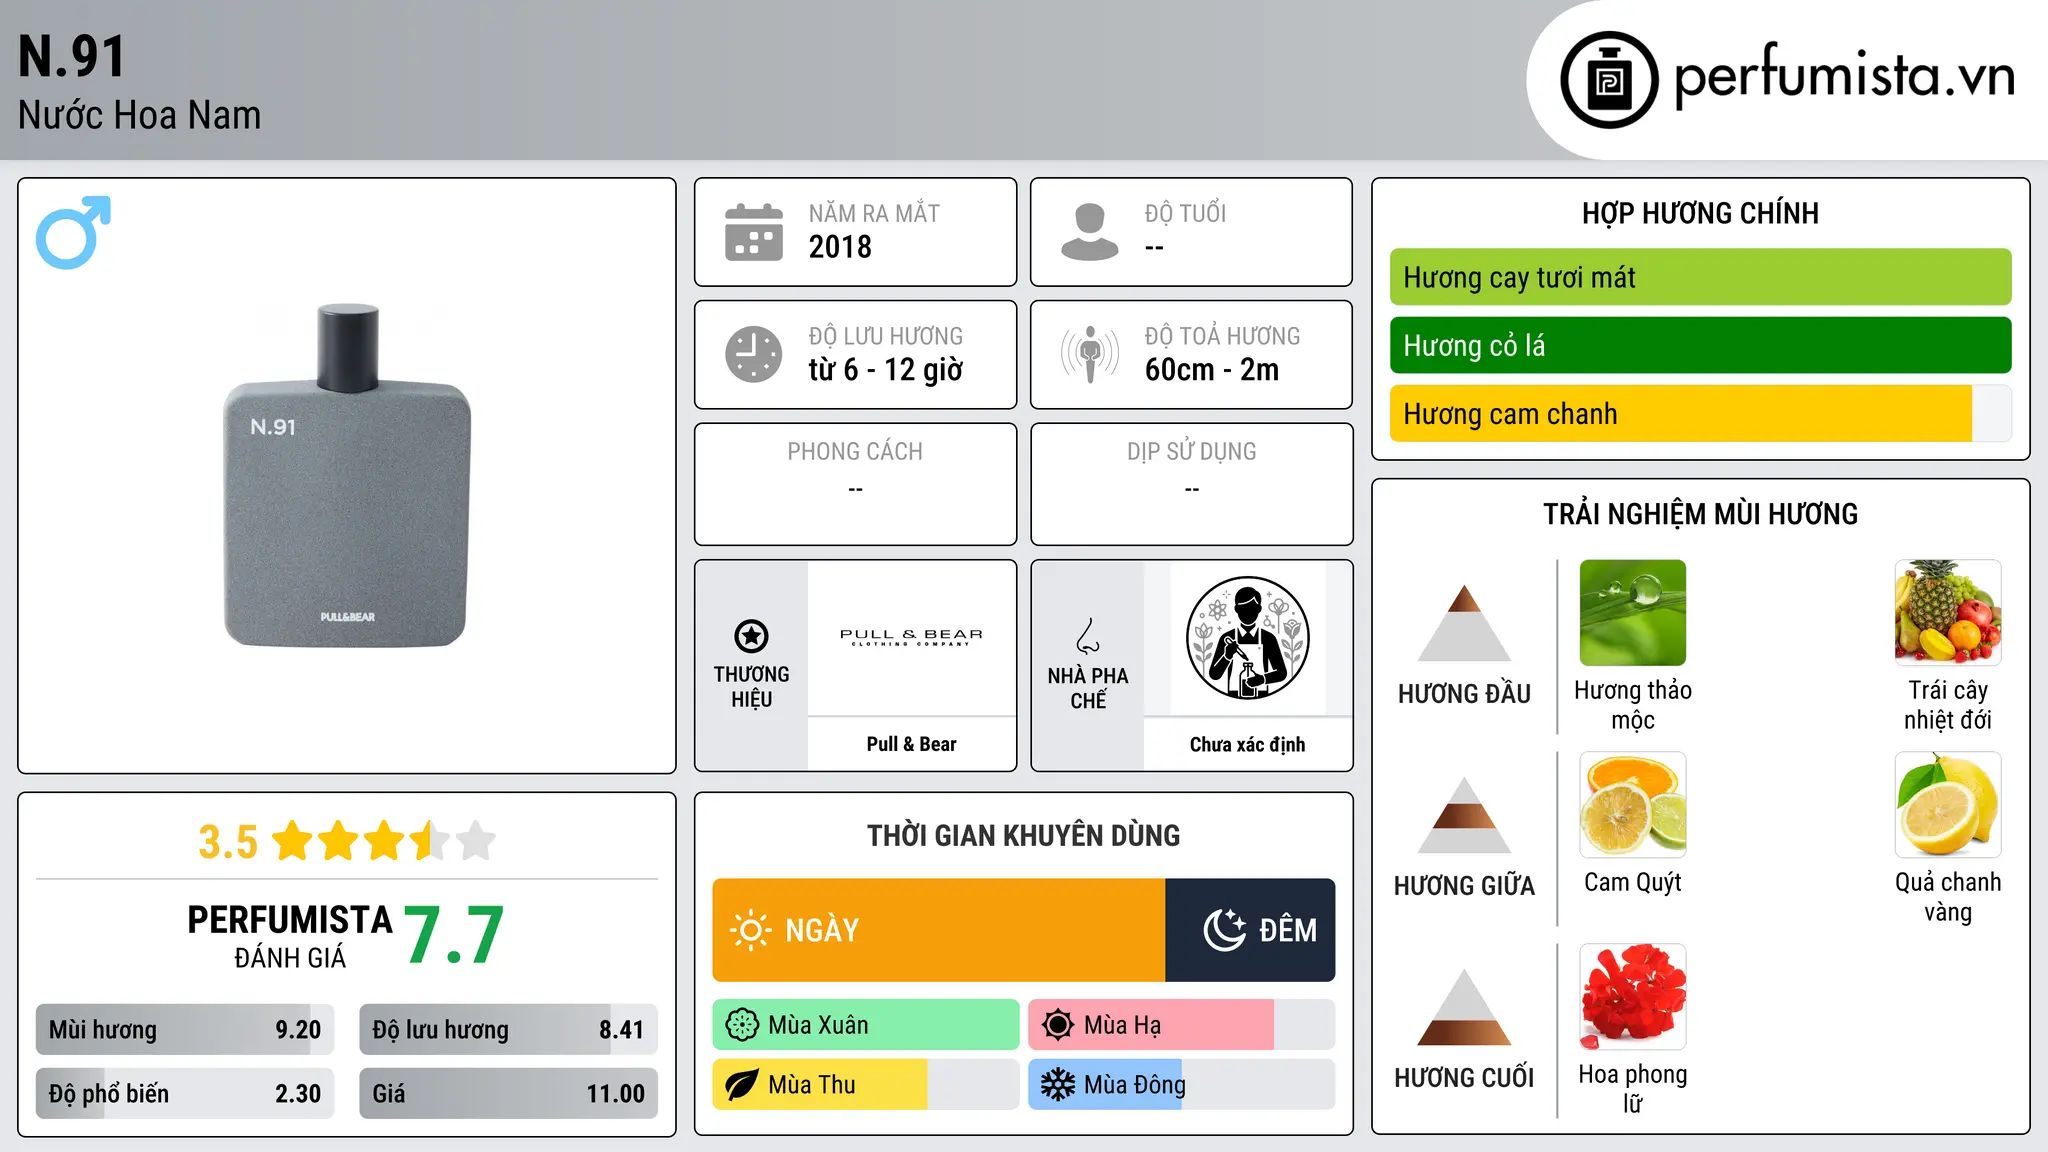The image size is (2048, 1152).
Task: Click the N.91 perfume title
Action: [x=72, y=56]
